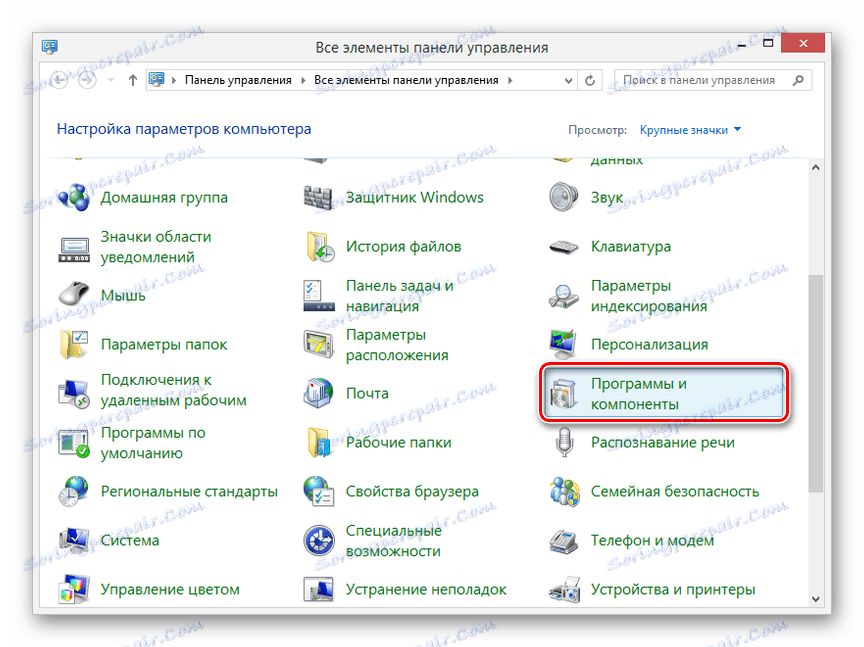This screenshot has height=647, width=864.
Task: Click the Параметры папок folder icon
Action: coord(74,344)
